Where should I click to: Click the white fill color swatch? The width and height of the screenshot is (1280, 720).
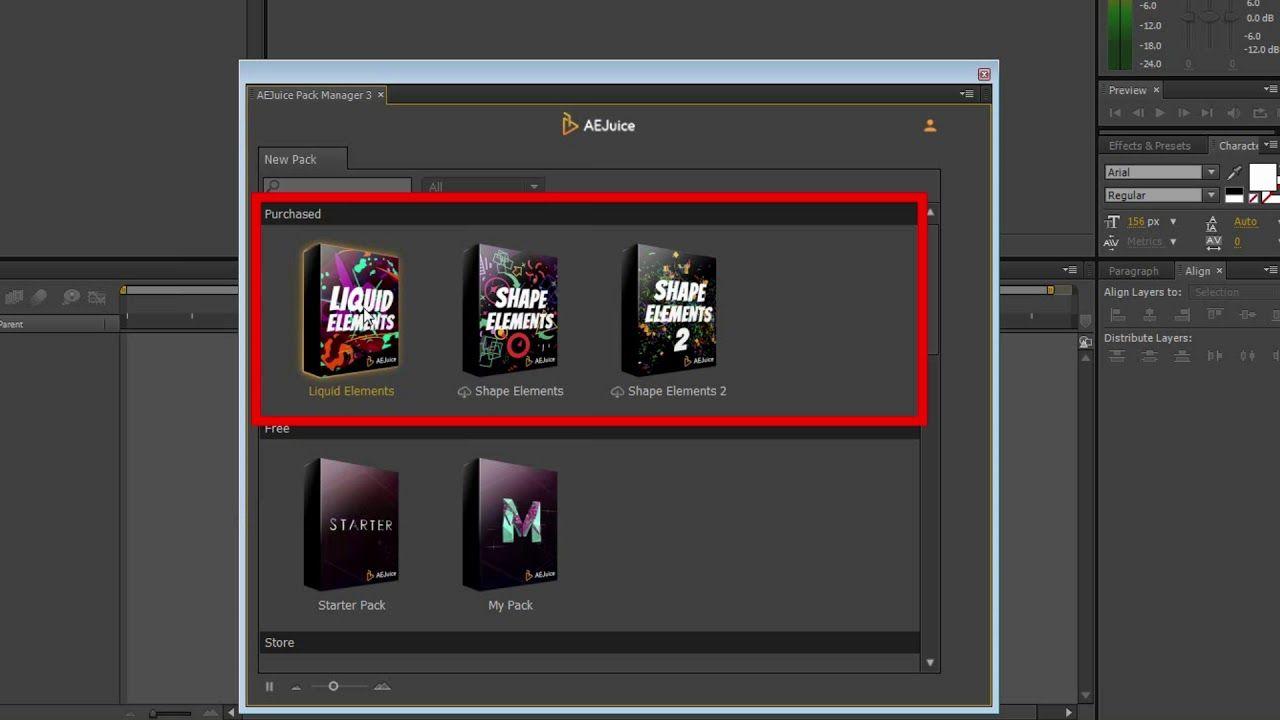(1263, 177)
